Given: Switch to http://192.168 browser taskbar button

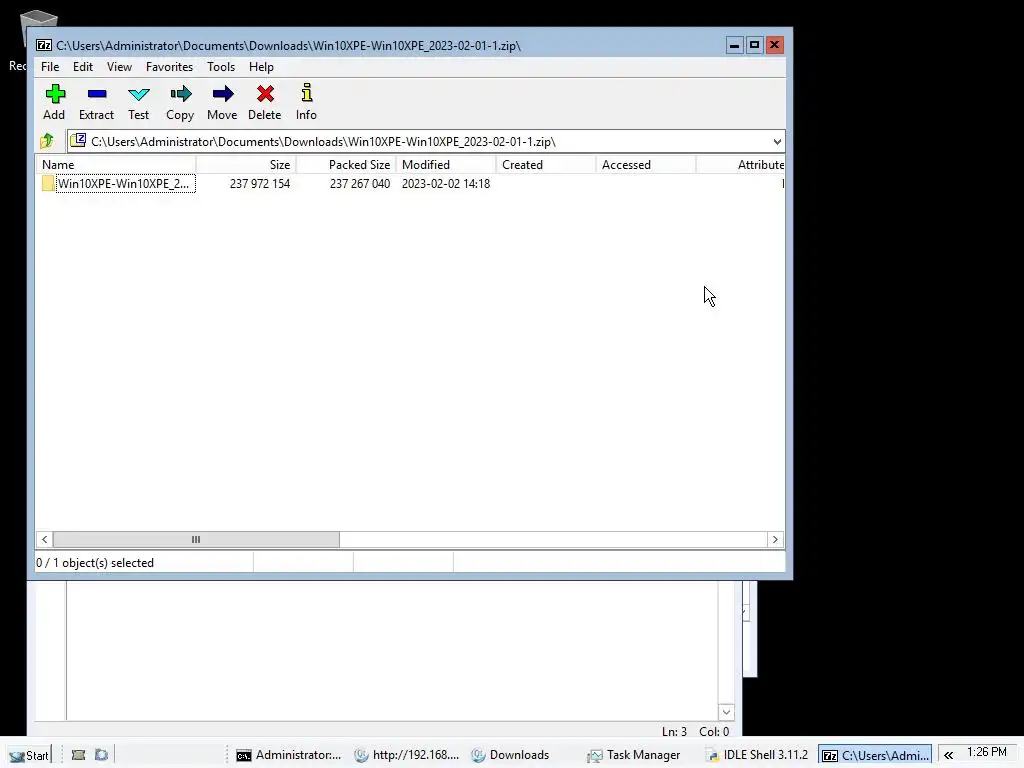Looking at the screenshot, I should (407, 755).
